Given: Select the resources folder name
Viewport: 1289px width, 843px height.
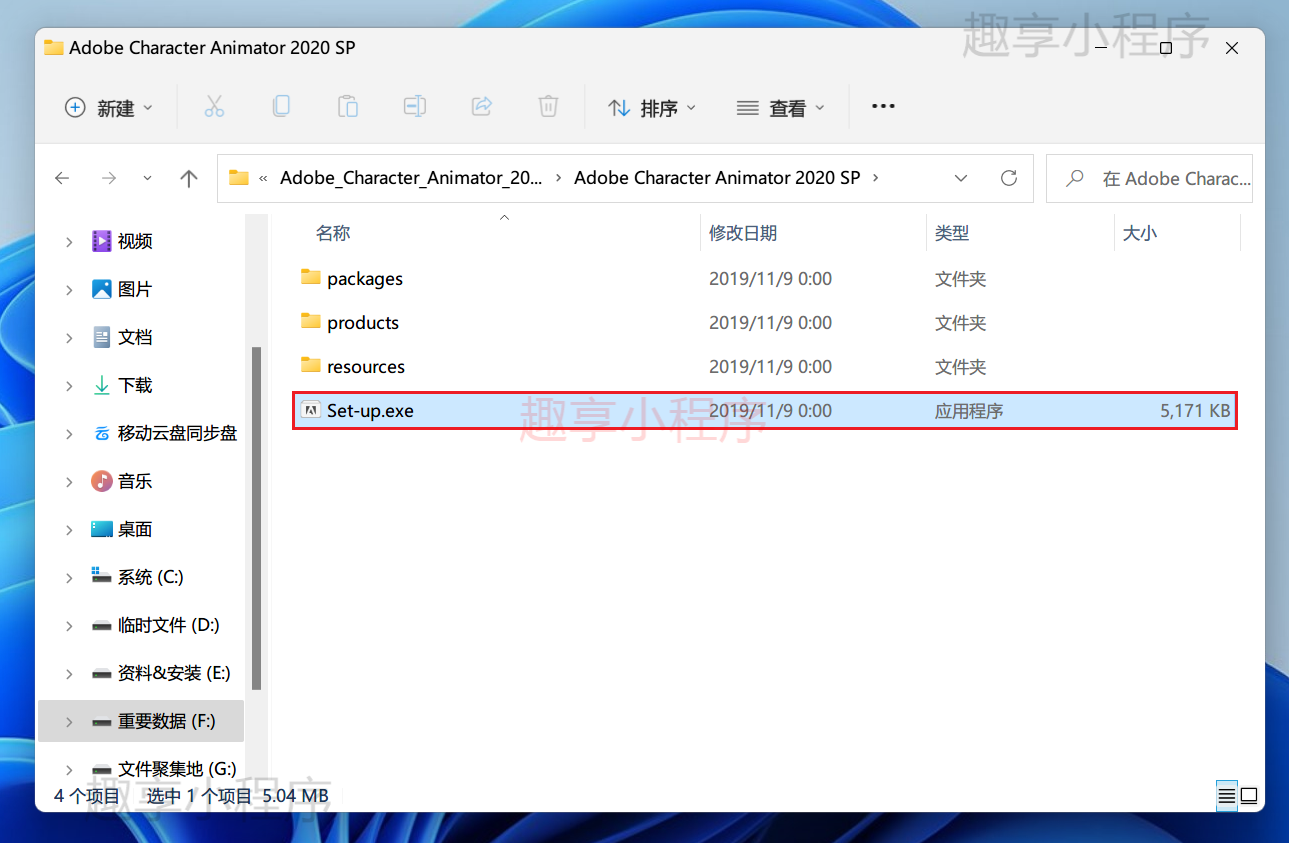Looking at the screenshot, I should coord(366,367).
